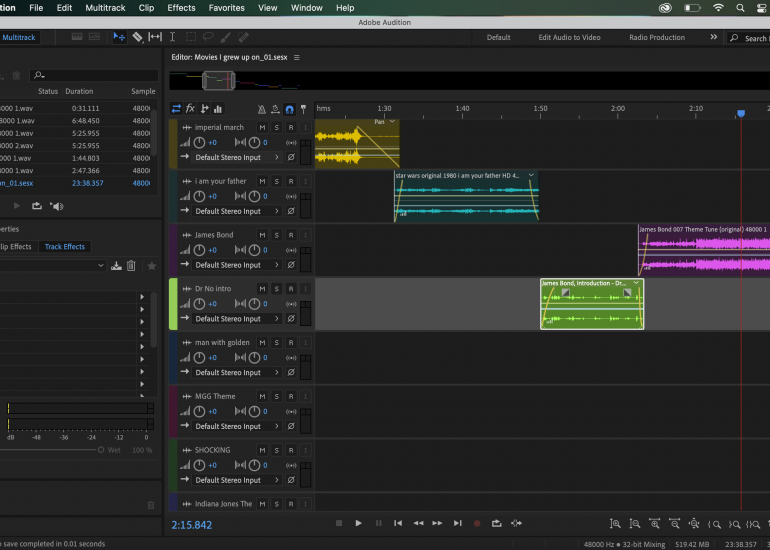The image size is (770, 550).
Task: Switch to the Track Effects tab
Action: [65, 246]
